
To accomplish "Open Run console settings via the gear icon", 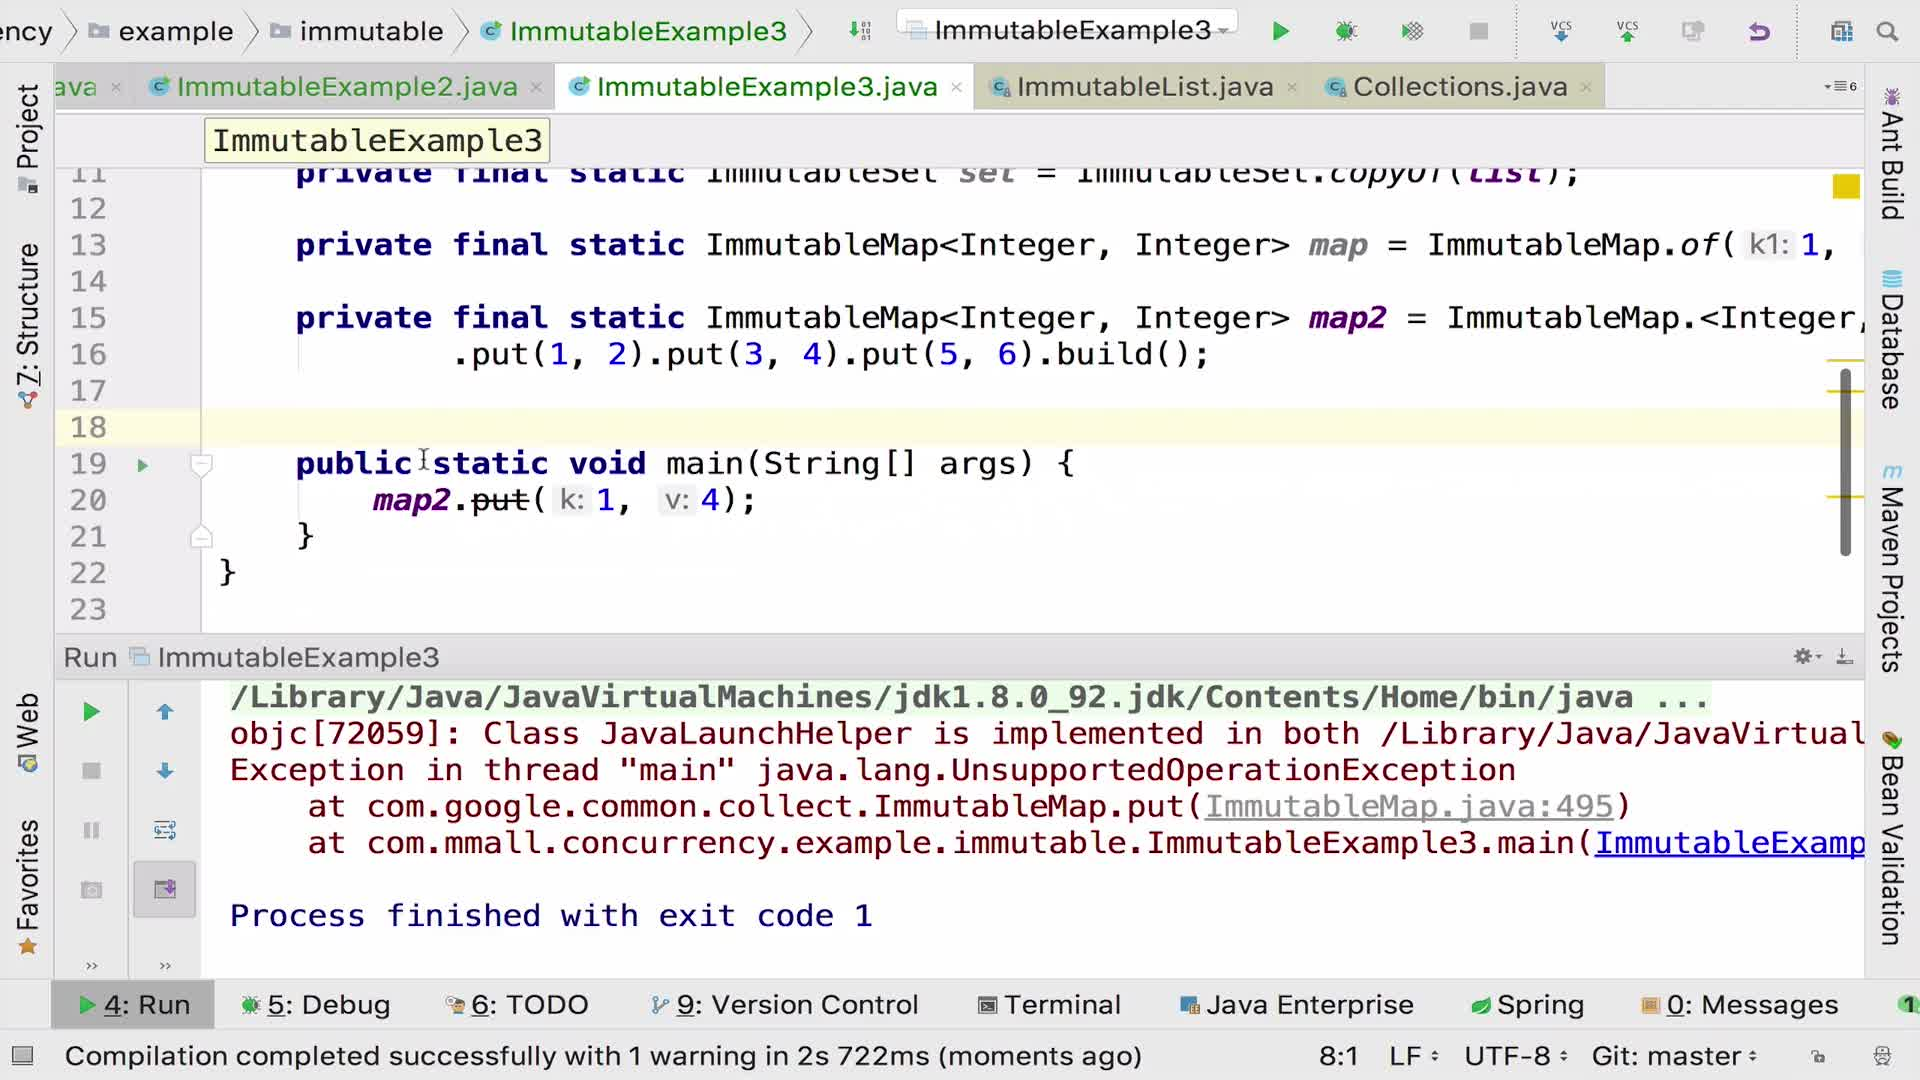I will (1806, 657).
